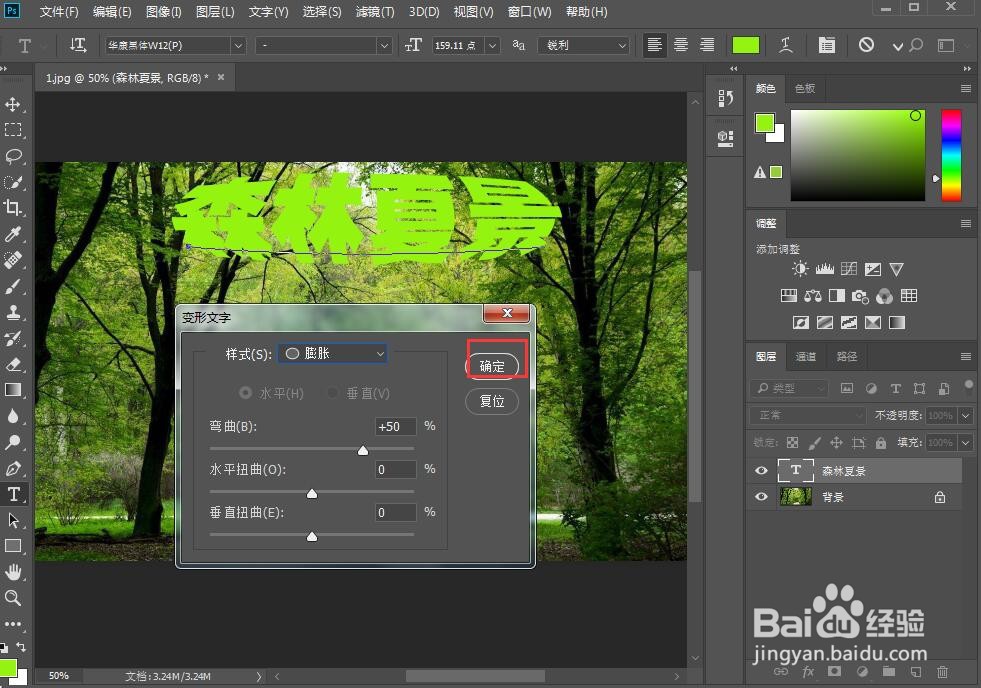
Task: Select the Zoom tool
Action: coord(13,598)
